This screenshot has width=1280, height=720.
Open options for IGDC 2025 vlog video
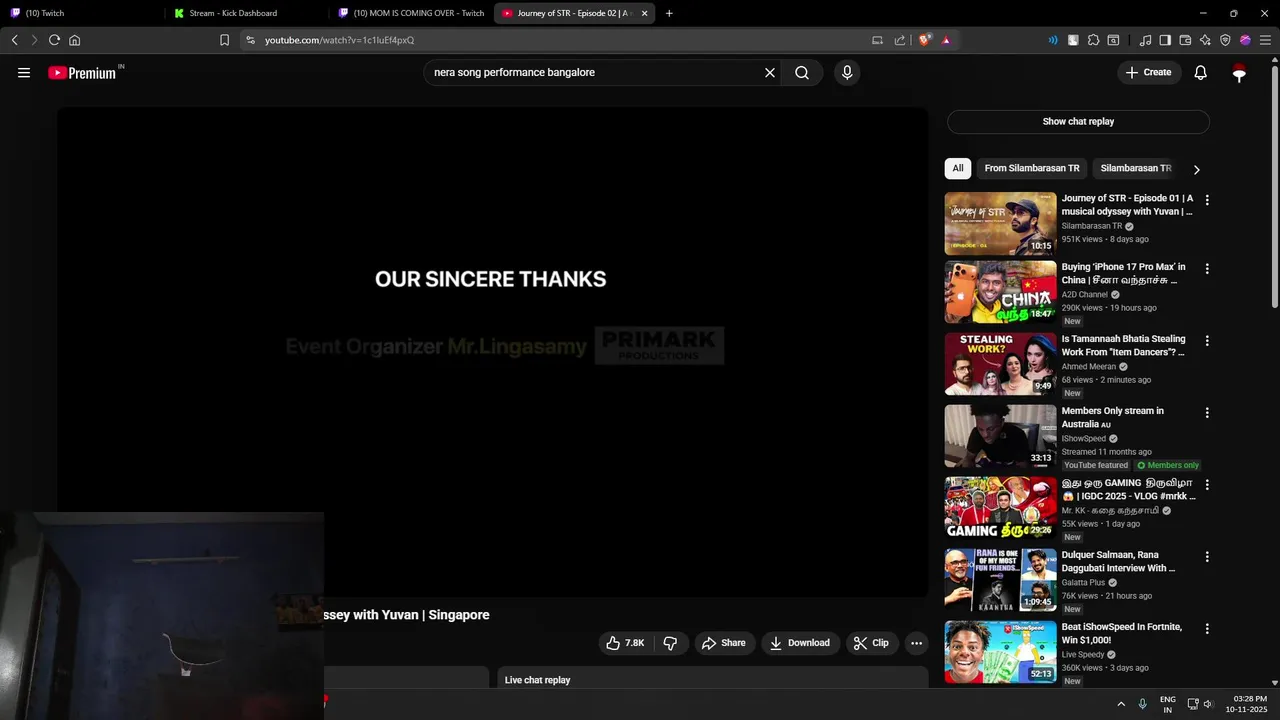pyautogui.click(x=1207, y=485)
